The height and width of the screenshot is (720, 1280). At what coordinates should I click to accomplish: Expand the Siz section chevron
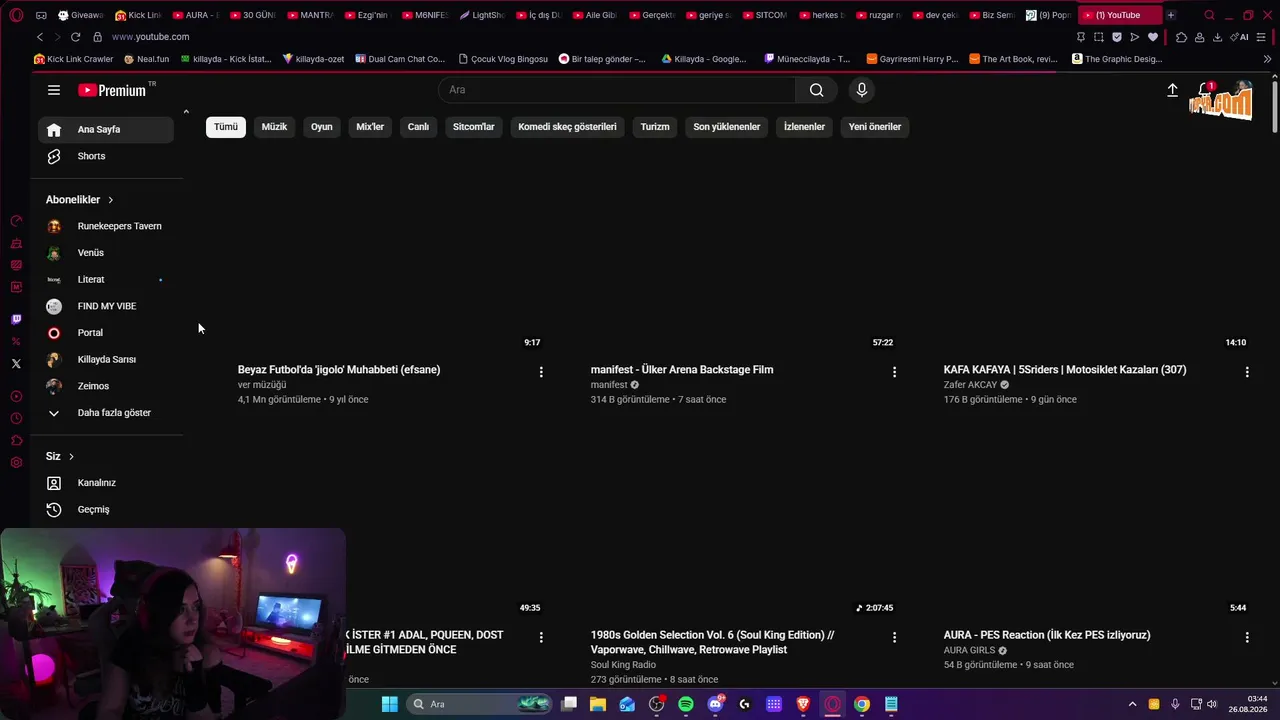[71, 457]
